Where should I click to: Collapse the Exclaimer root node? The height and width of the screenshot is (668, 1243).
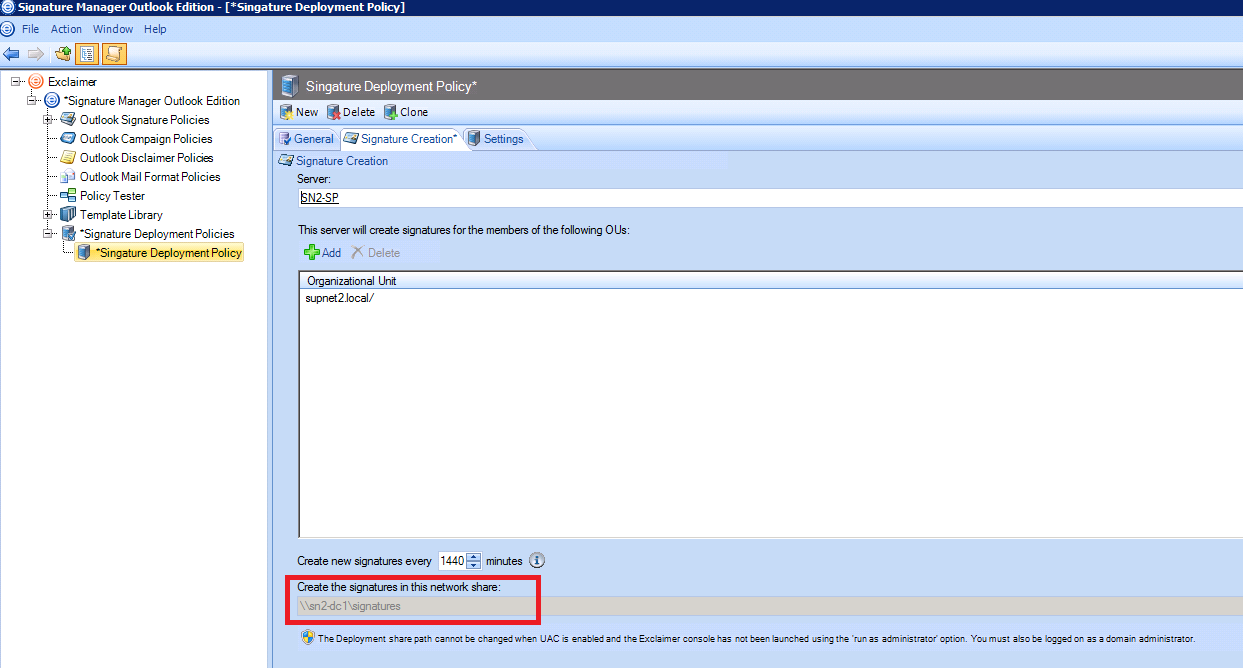point(16,81)
